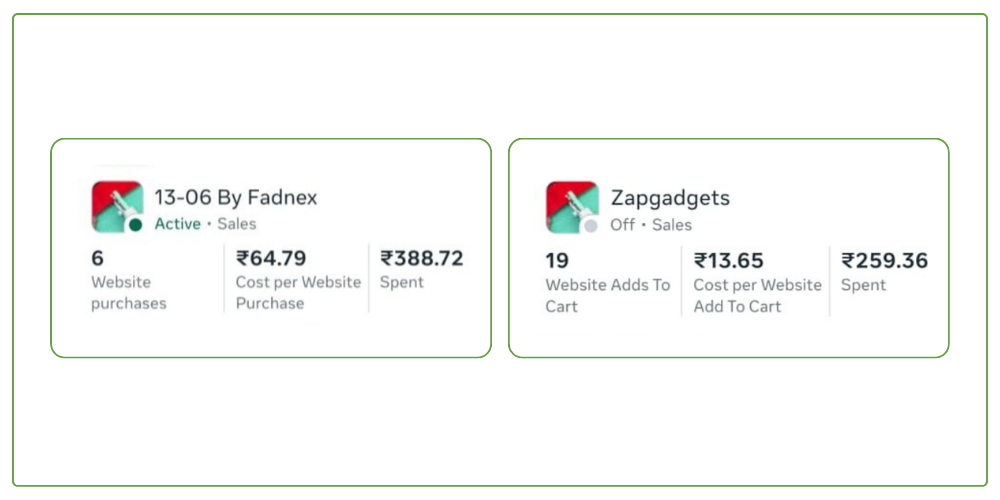
Task: Select the ₹388.72 spent amount
Action: [x=421, y=259]
